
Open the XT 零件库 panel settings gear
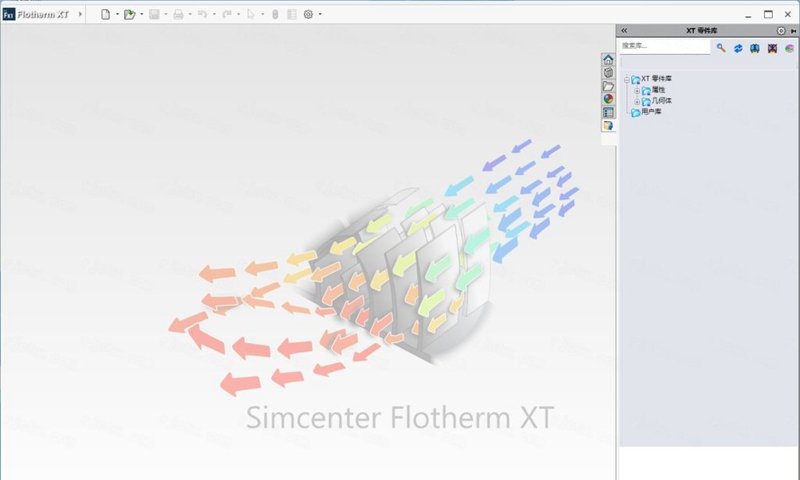[781, 31]
